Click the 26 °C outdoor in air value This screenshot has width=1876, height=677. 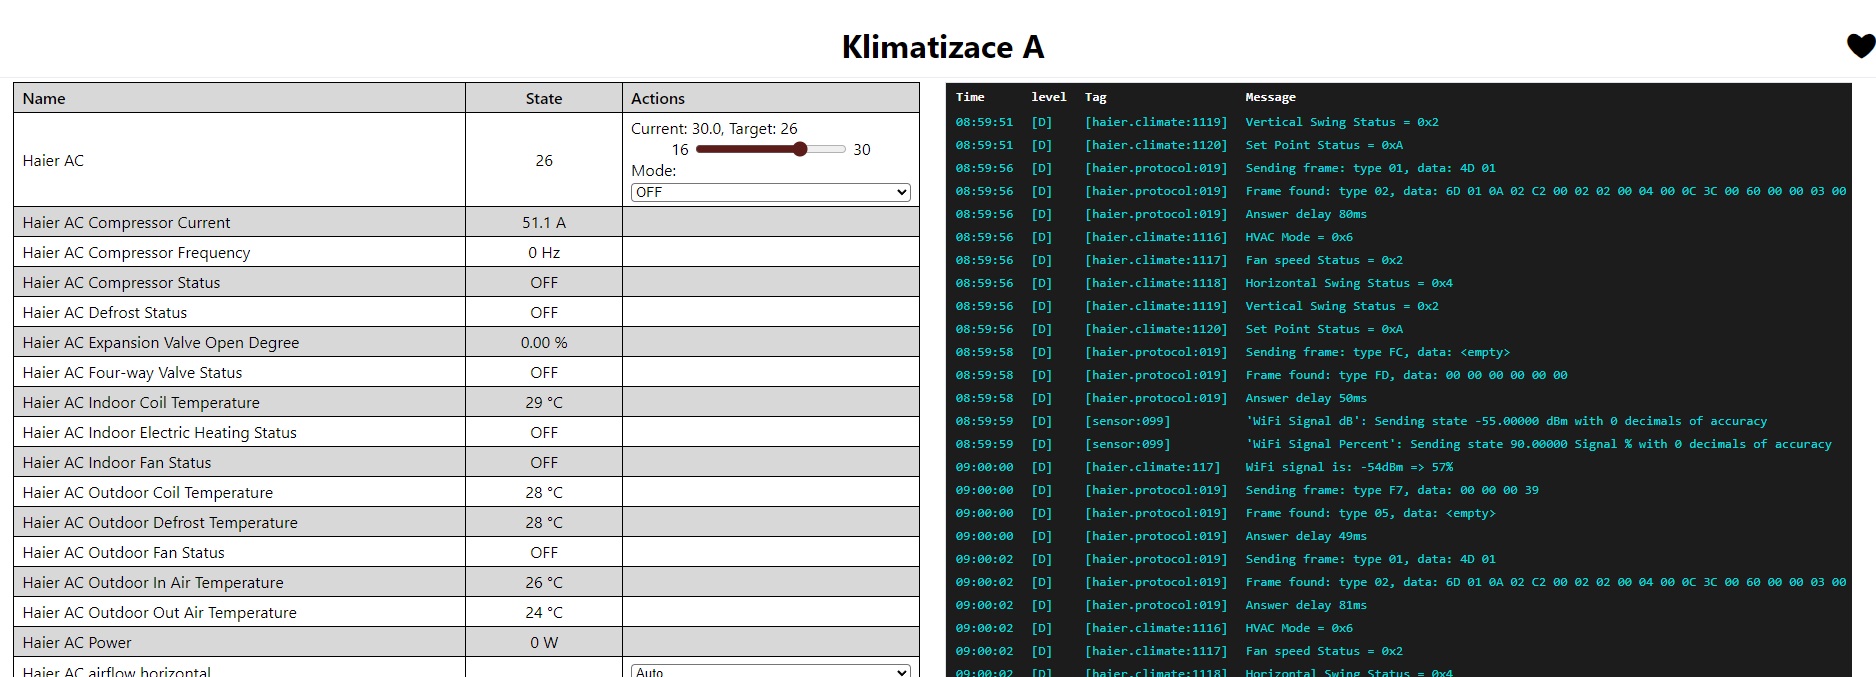click(544, 582)
